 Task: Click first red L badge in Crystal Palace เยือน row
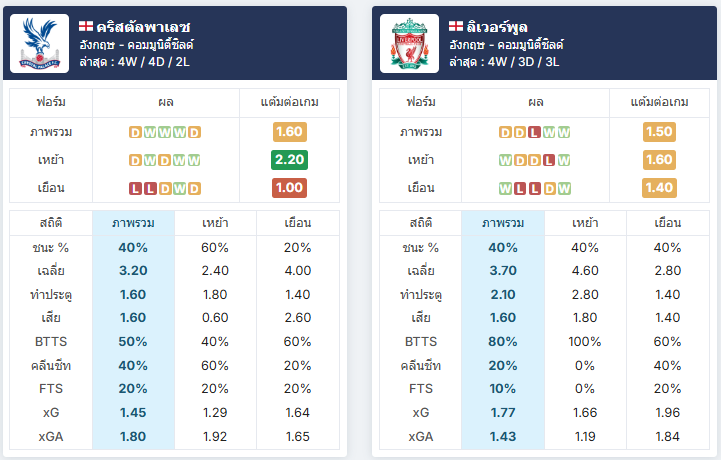135,189
